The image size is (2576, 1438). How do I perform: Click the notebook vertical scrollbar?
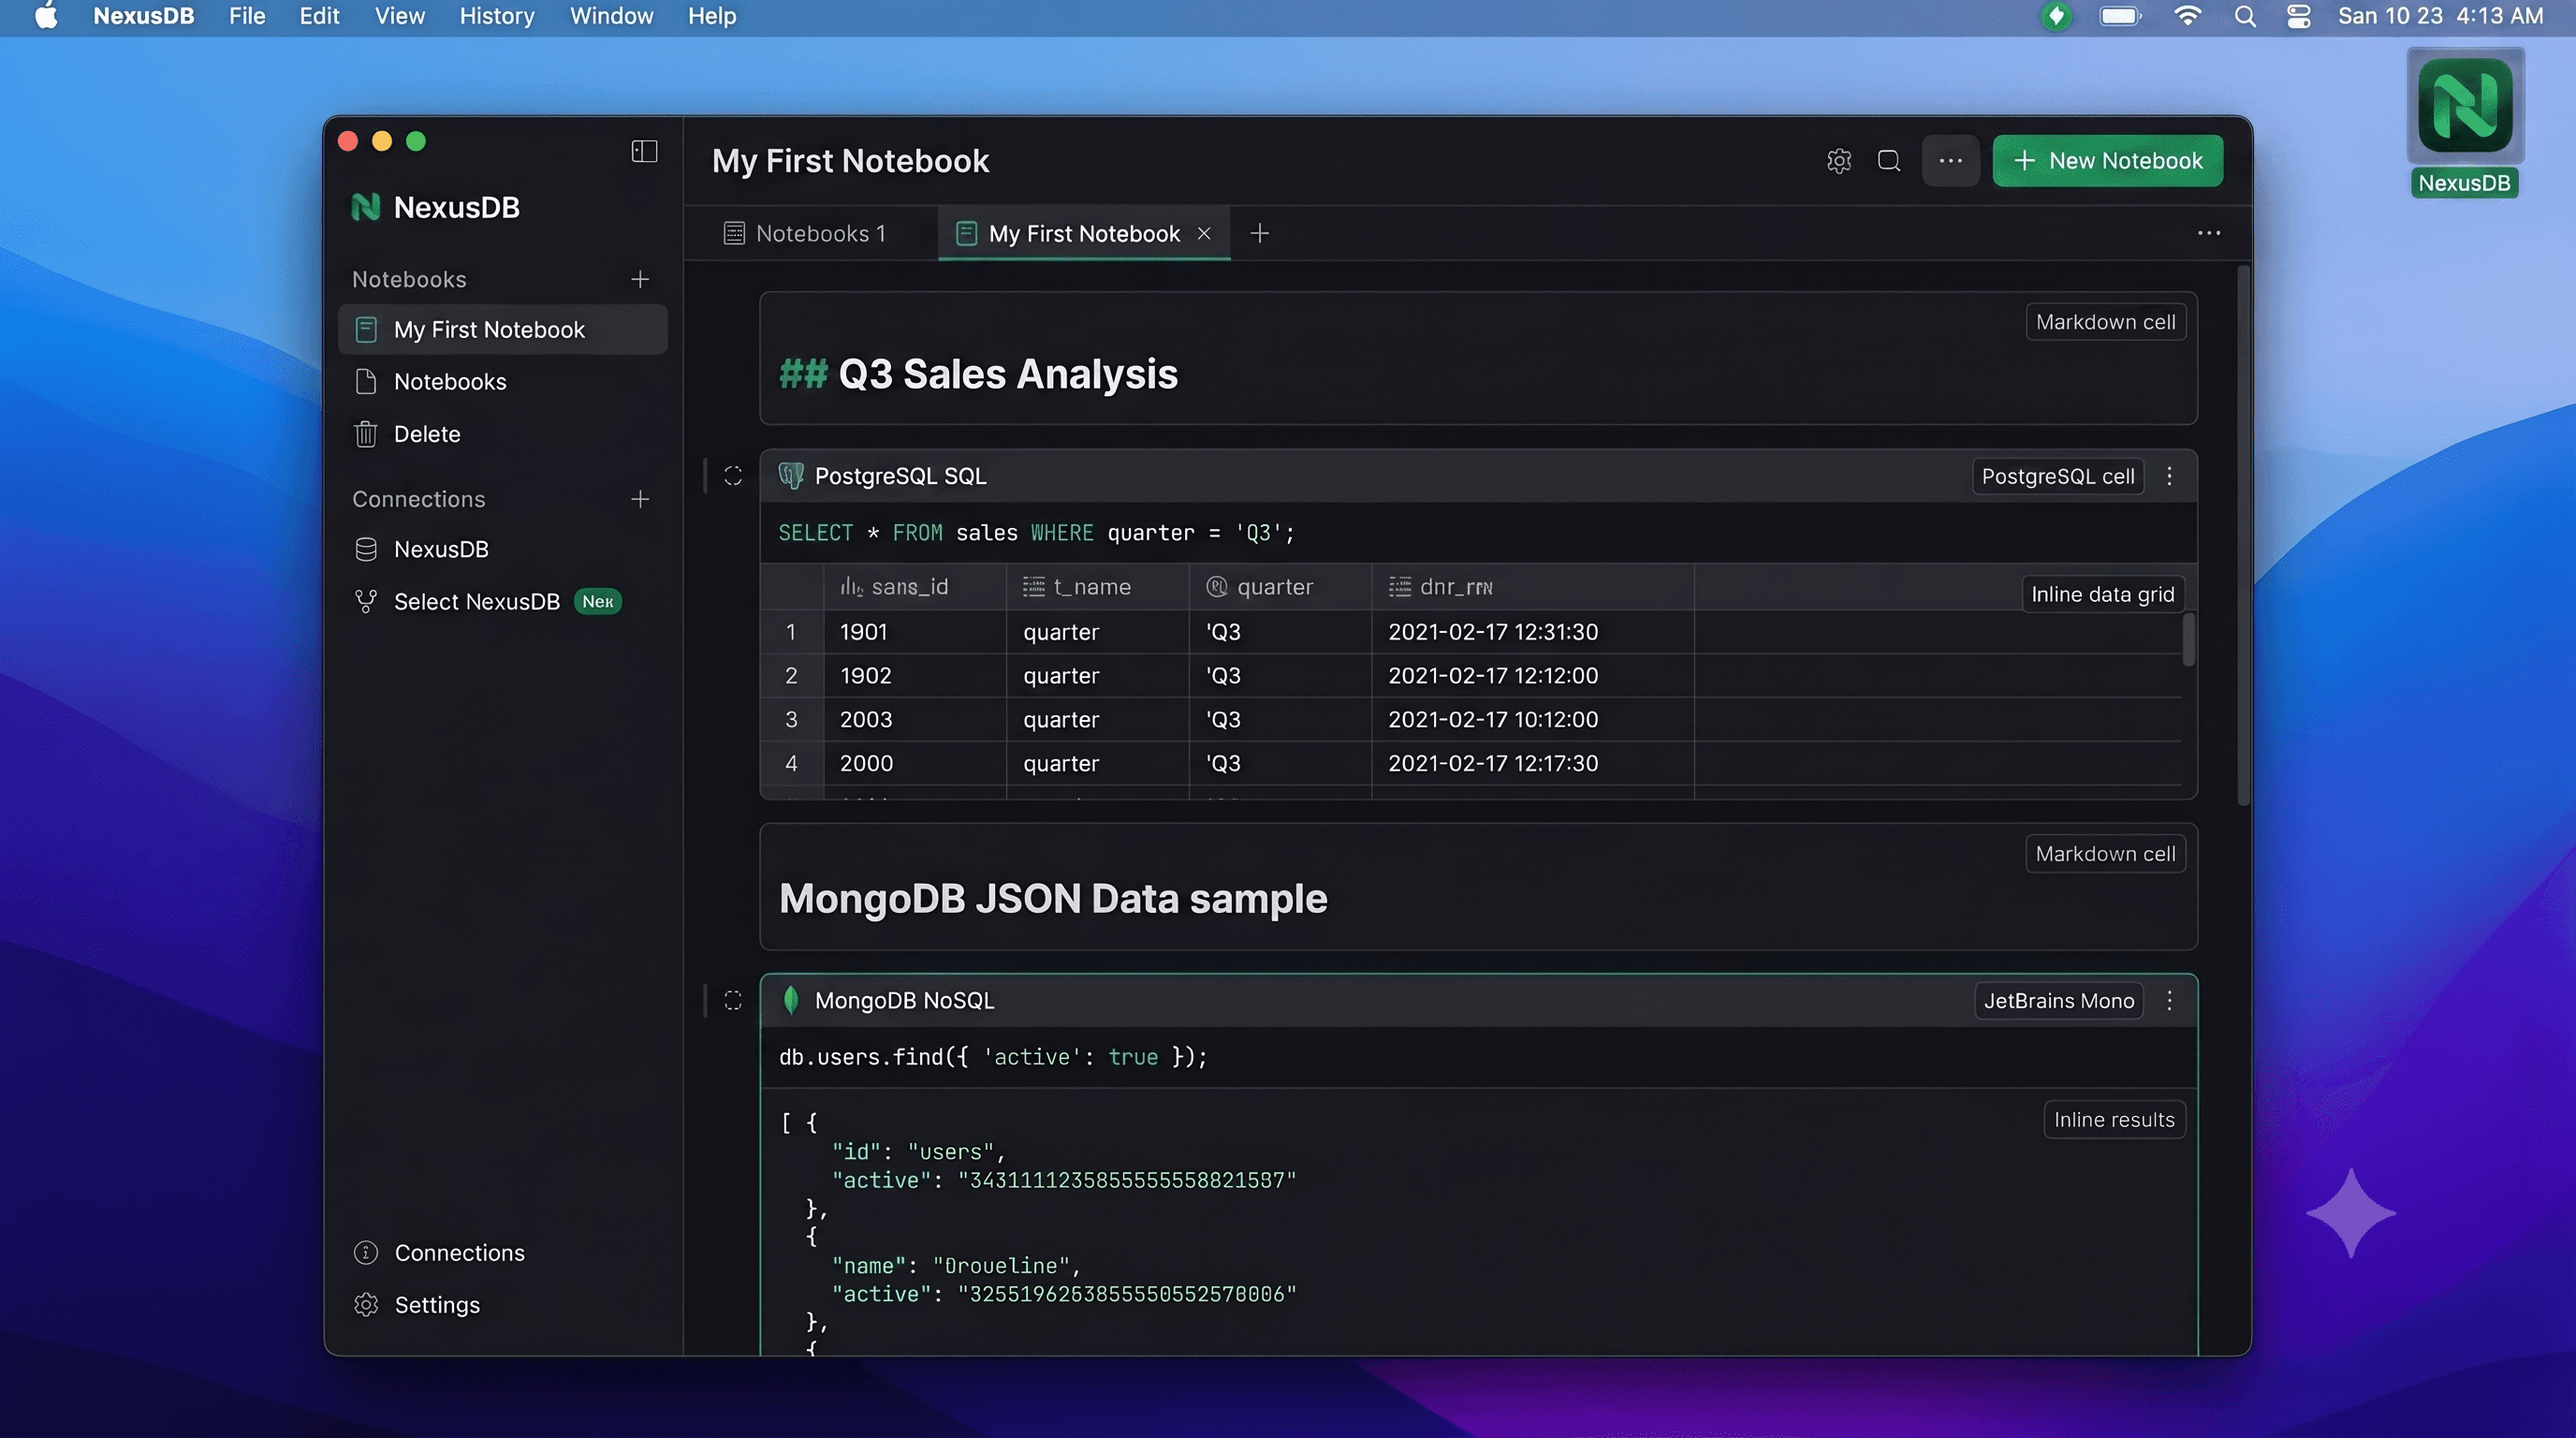(x=2243, y=535)
